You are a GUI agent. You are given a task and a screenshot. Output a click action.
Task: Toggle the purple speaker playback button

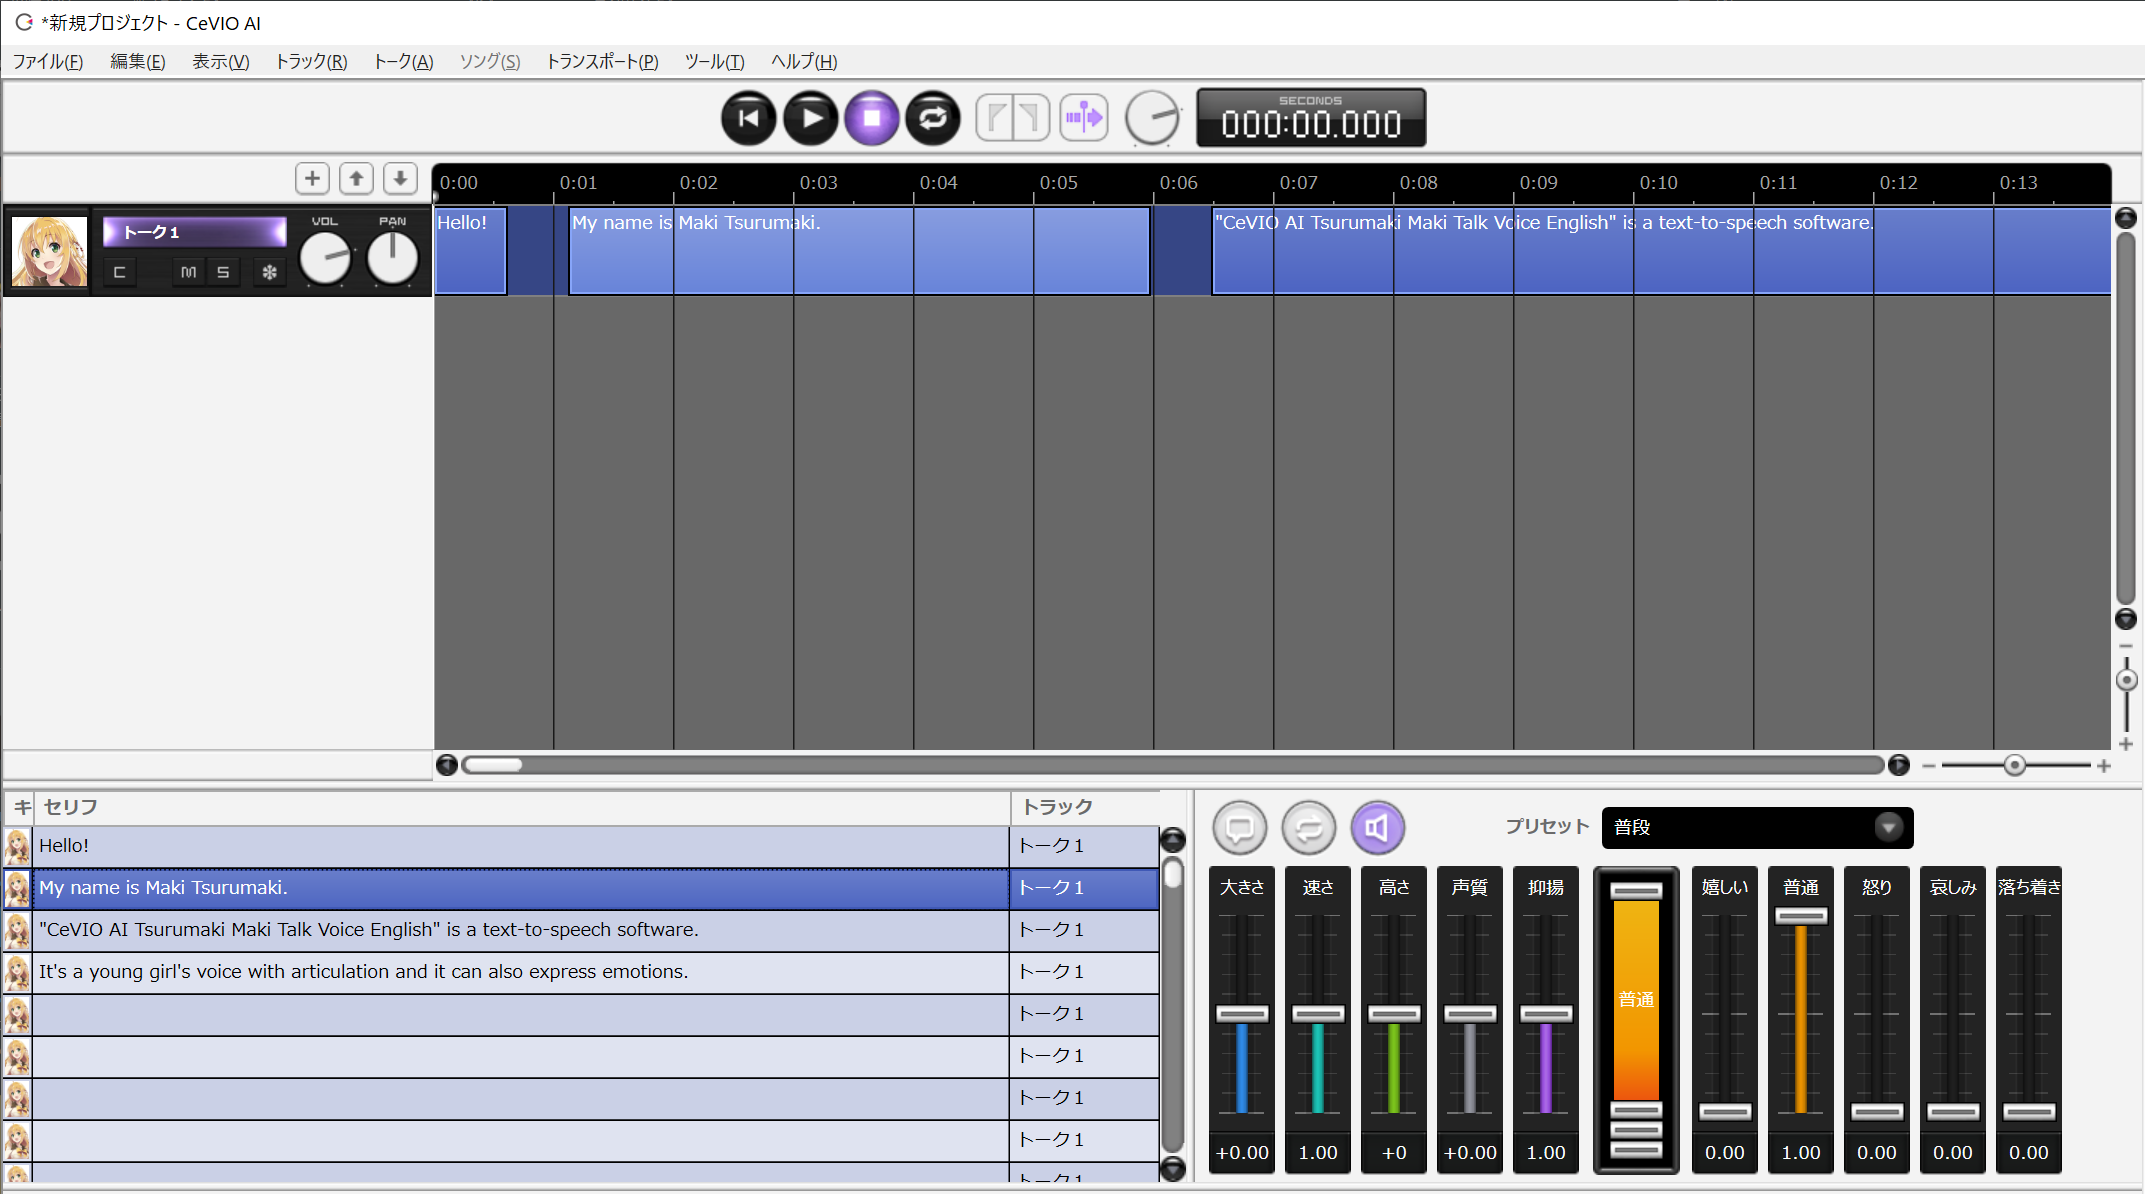(x=1378, y=828)
